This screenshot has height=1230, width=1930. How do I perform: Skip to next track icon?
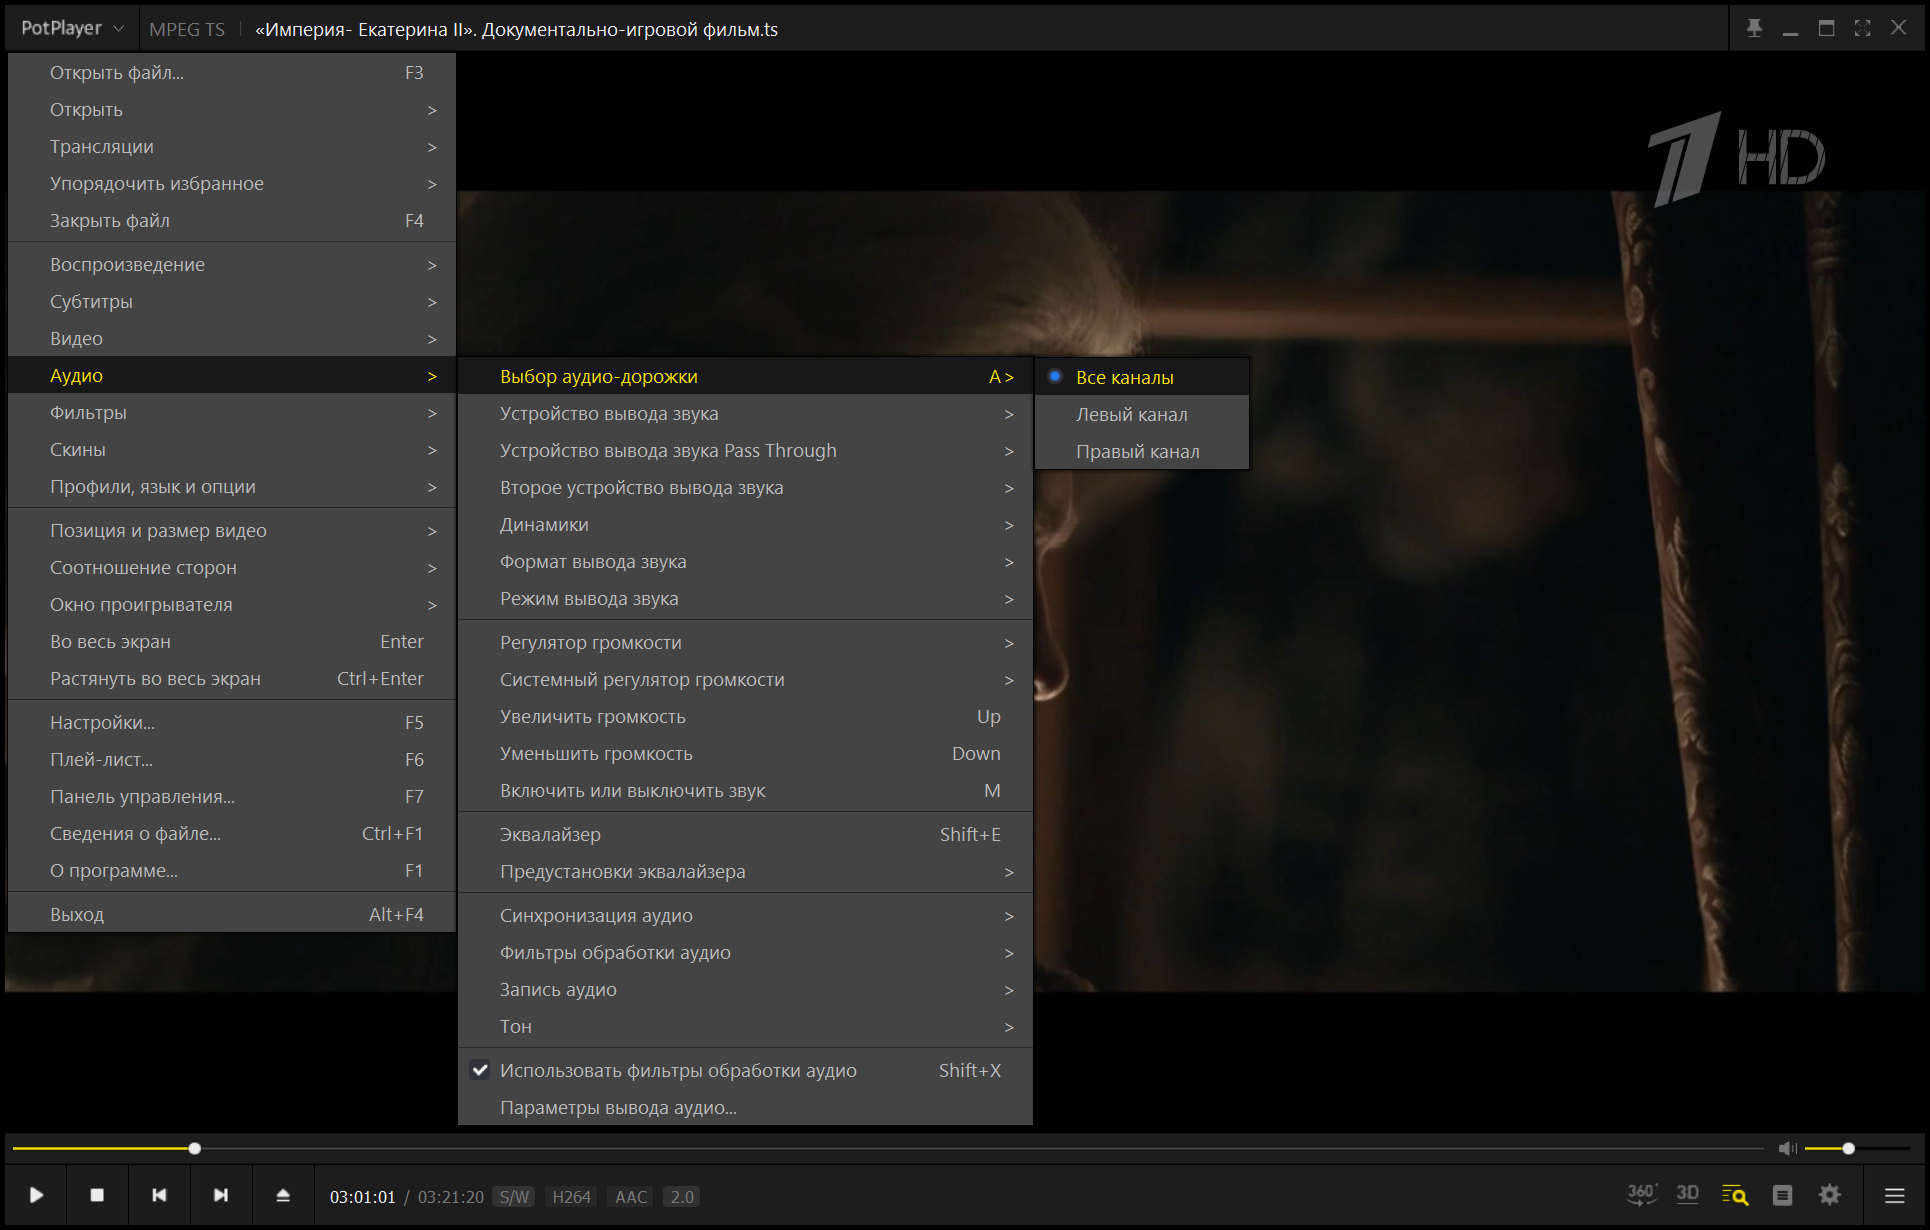tap(221, 1195)
